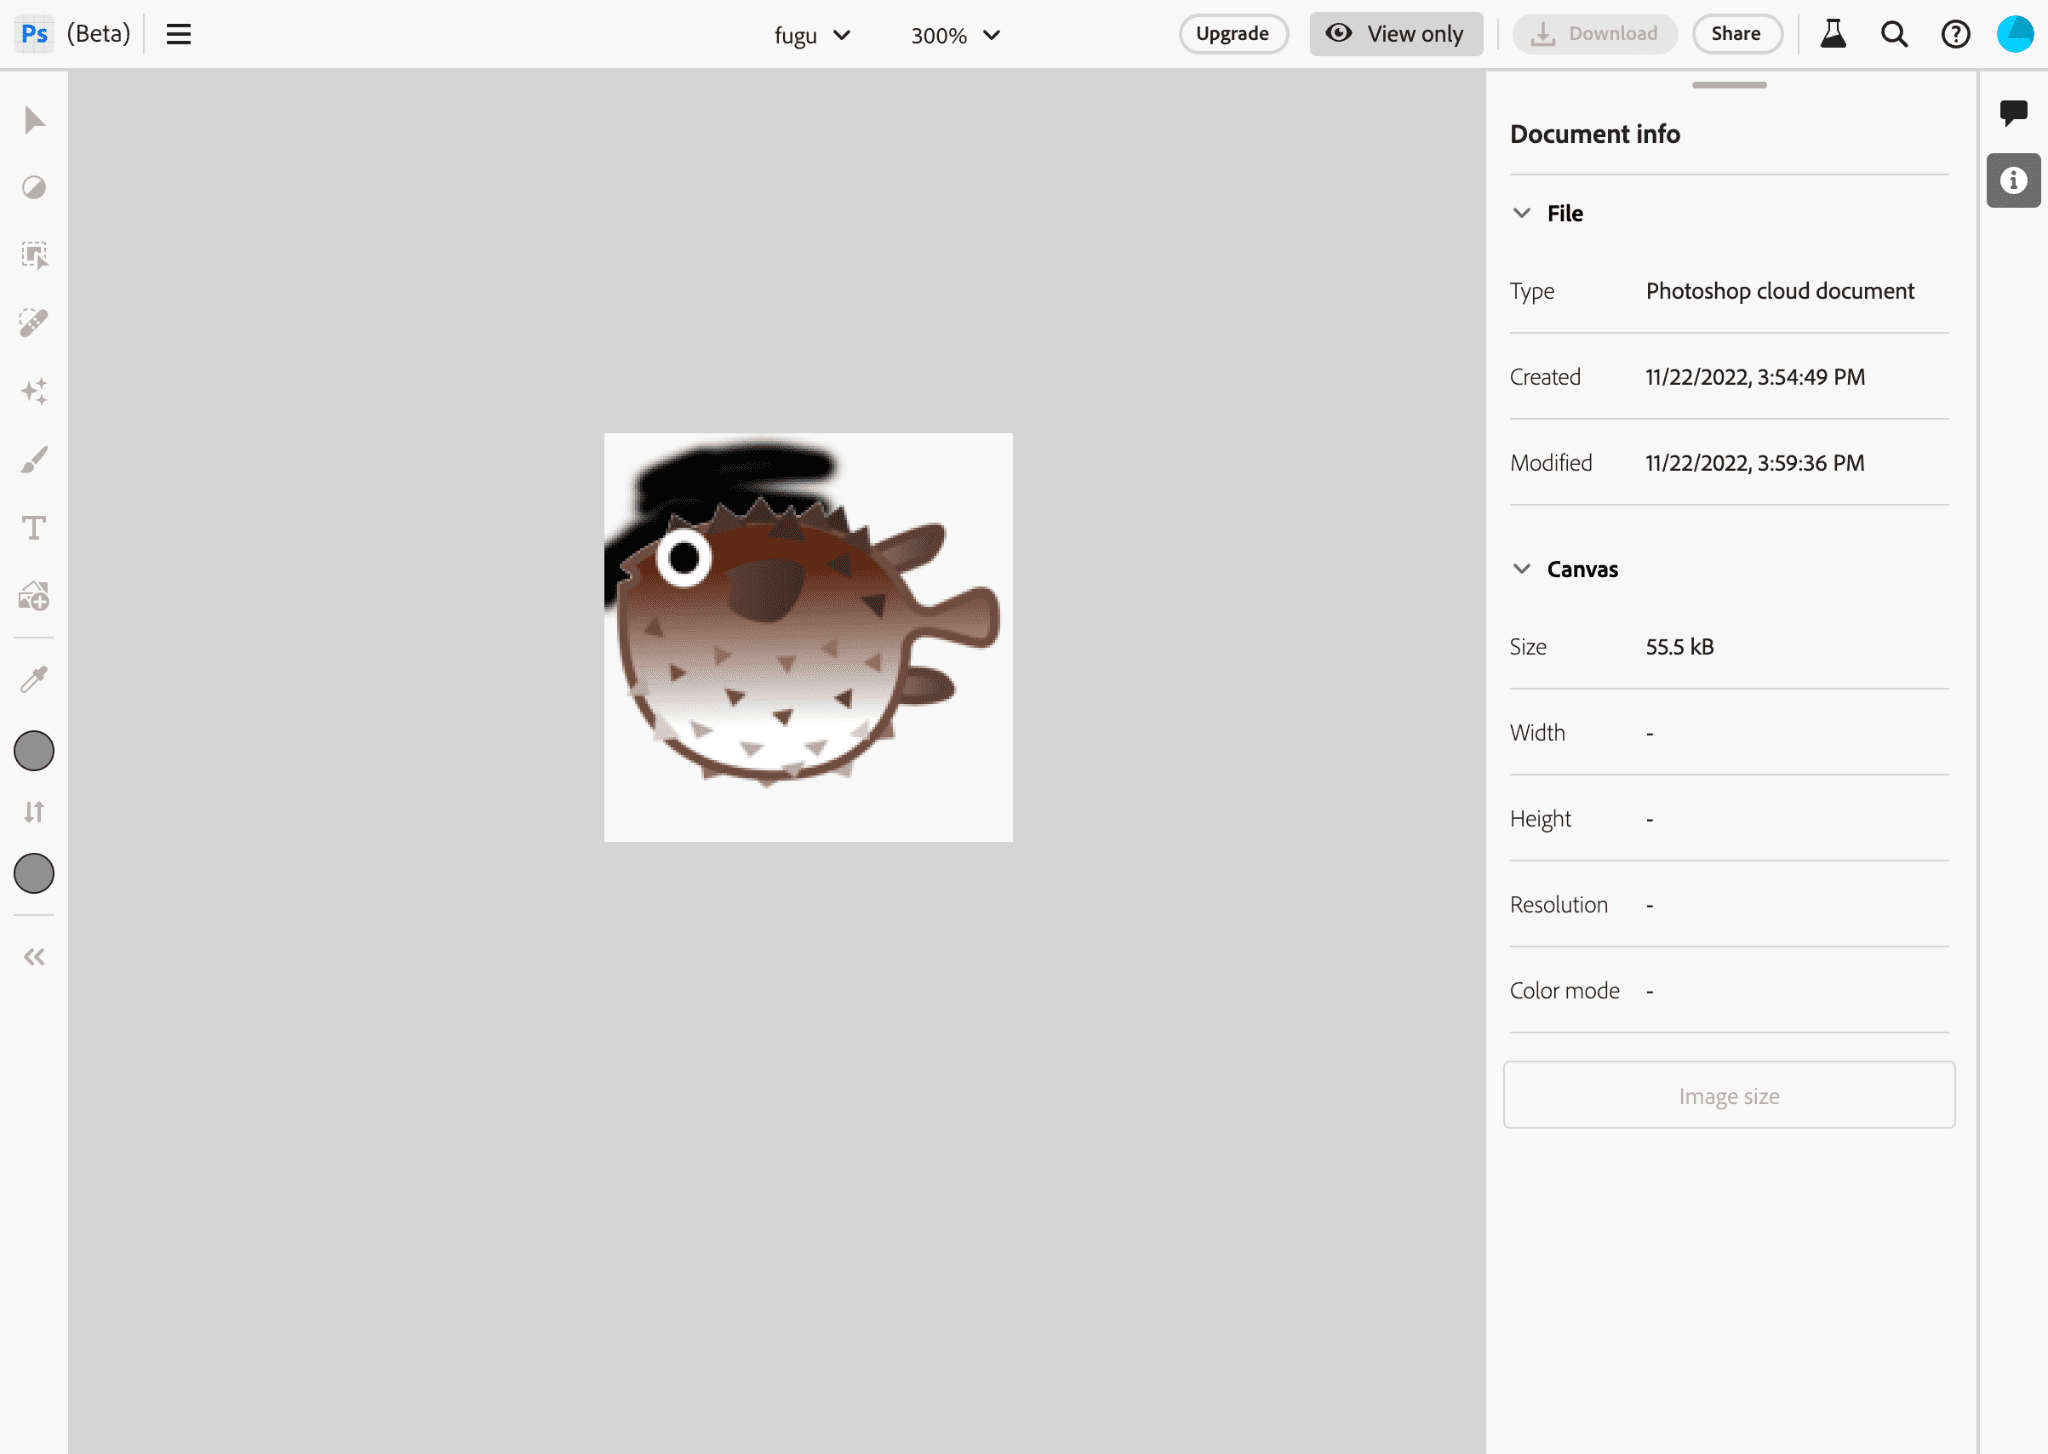
Task: Toggle the foreground color swatch
Action: click(x=35, y=751)
